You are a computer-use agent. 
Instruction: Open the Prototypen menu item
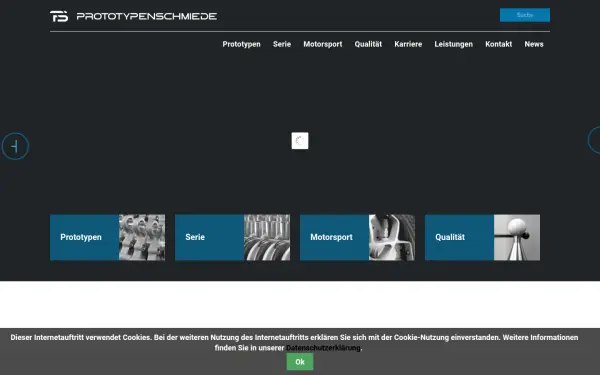[x=241, y=44]
